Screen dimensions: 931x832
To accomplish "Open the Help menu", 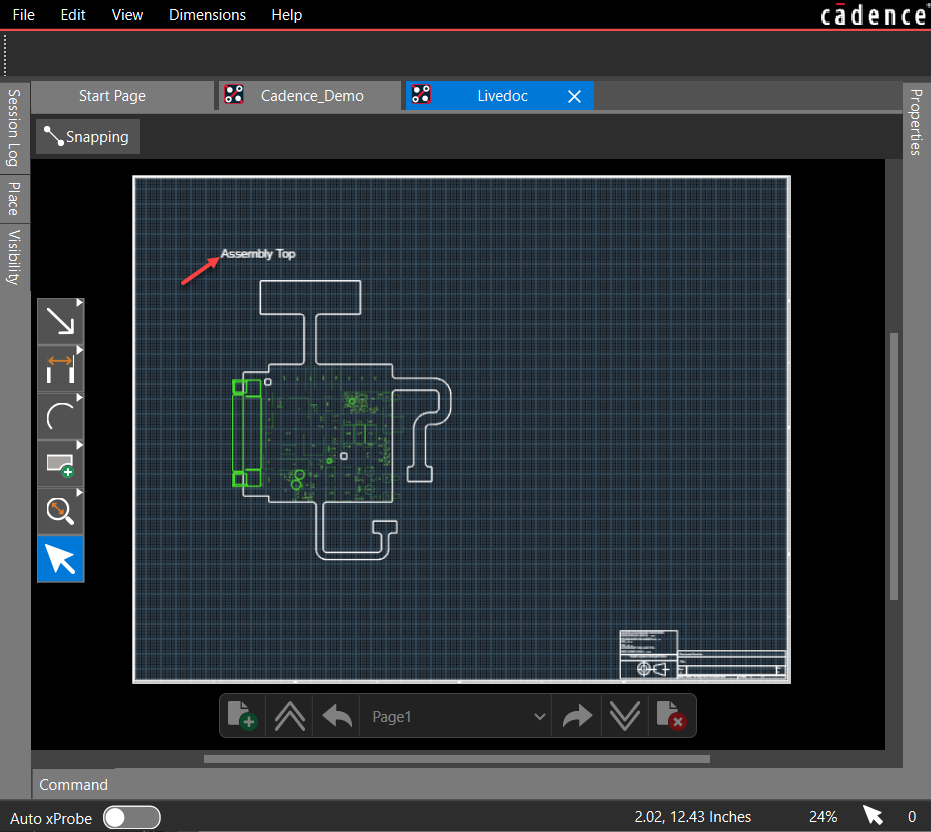I will coord(287,15).
